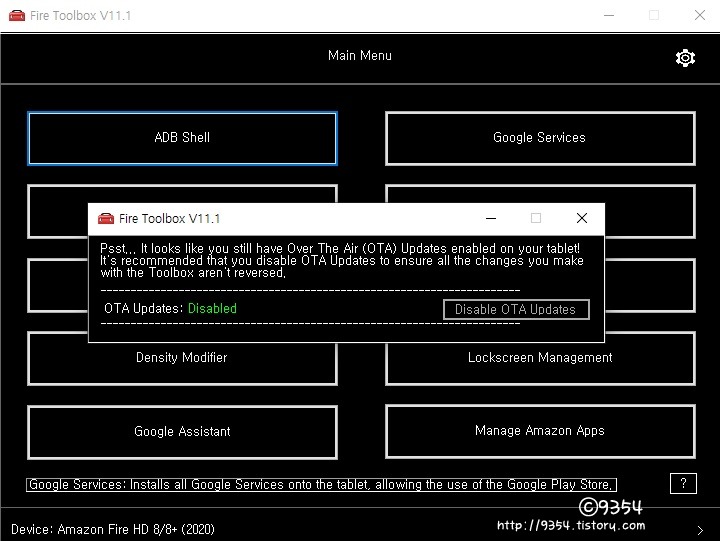Viewport: 720px width, 541px height.
Task: Click the 'OTA Updates:' label
Action: tap(144, 308)
